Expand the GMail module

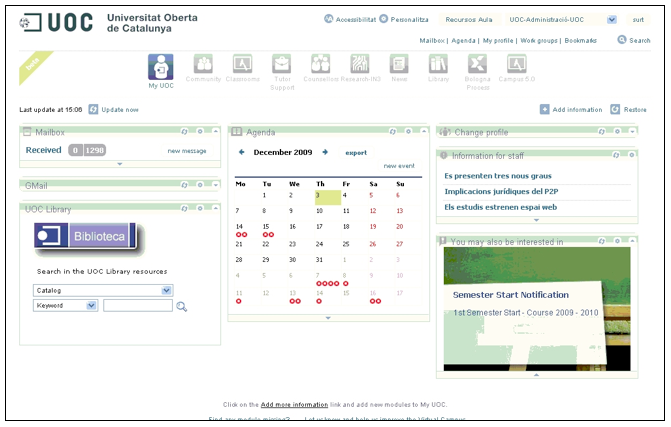coord(216,185)
